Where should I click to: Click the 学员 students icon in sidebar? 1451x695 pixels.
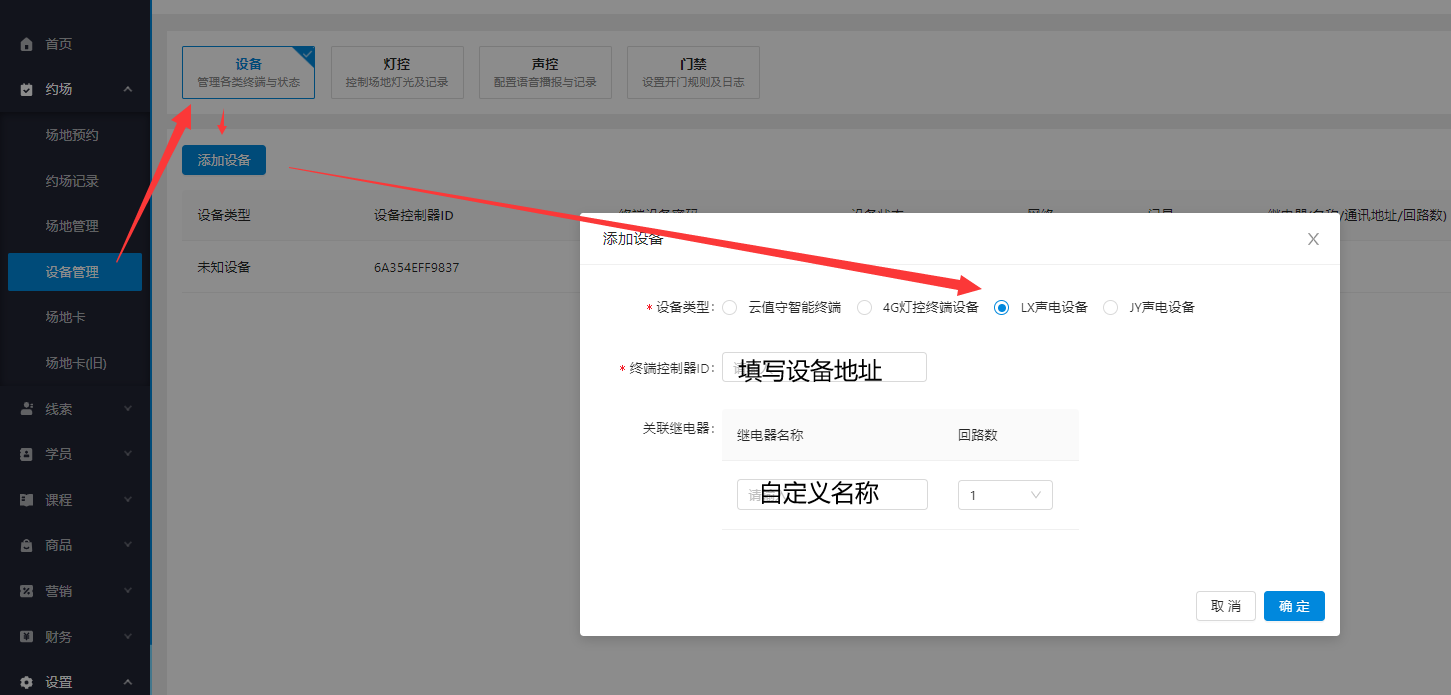point(25,453)
